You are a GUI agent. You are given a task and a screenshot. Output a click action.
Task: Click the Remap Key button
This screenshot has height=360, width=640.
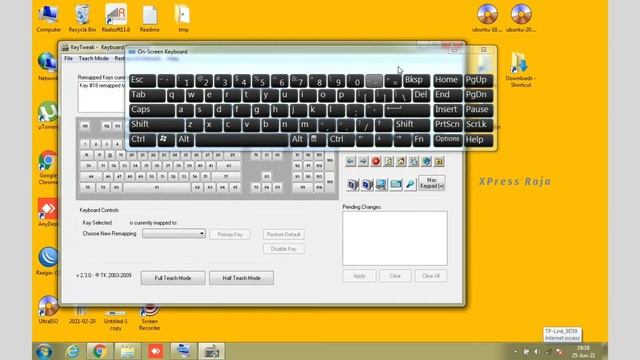tap(230, 234)
